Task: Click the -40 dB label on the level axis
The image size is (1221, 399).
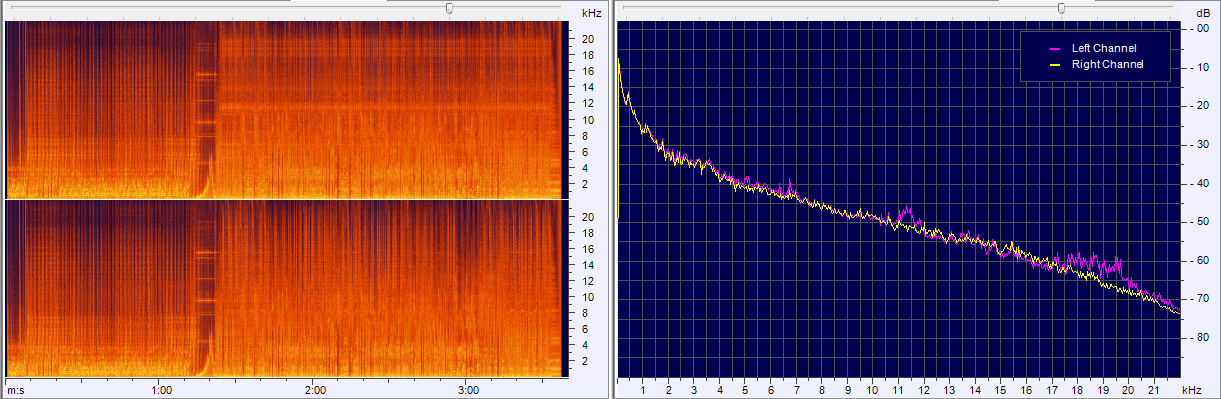Action: (1201, 183)
